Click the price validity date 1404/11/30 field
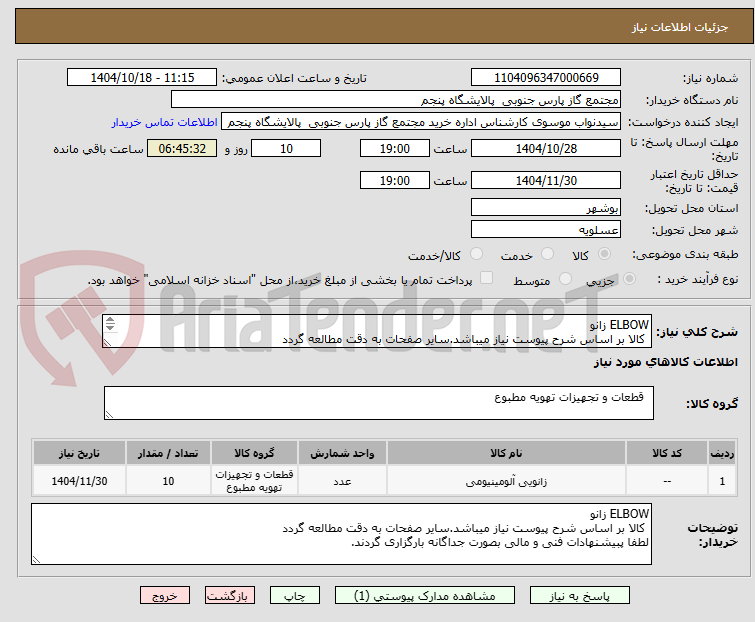The image size is (755, 622). pyautogui.click(x=546, y=180)
